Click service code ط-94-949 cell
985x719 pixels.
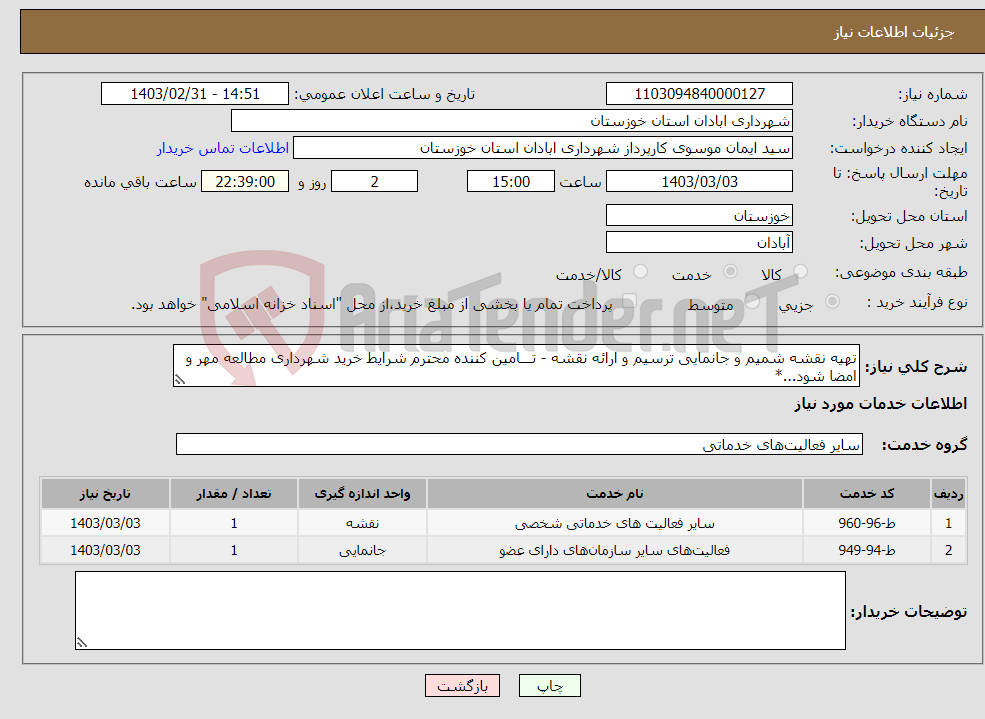click(x=866, y=550)
